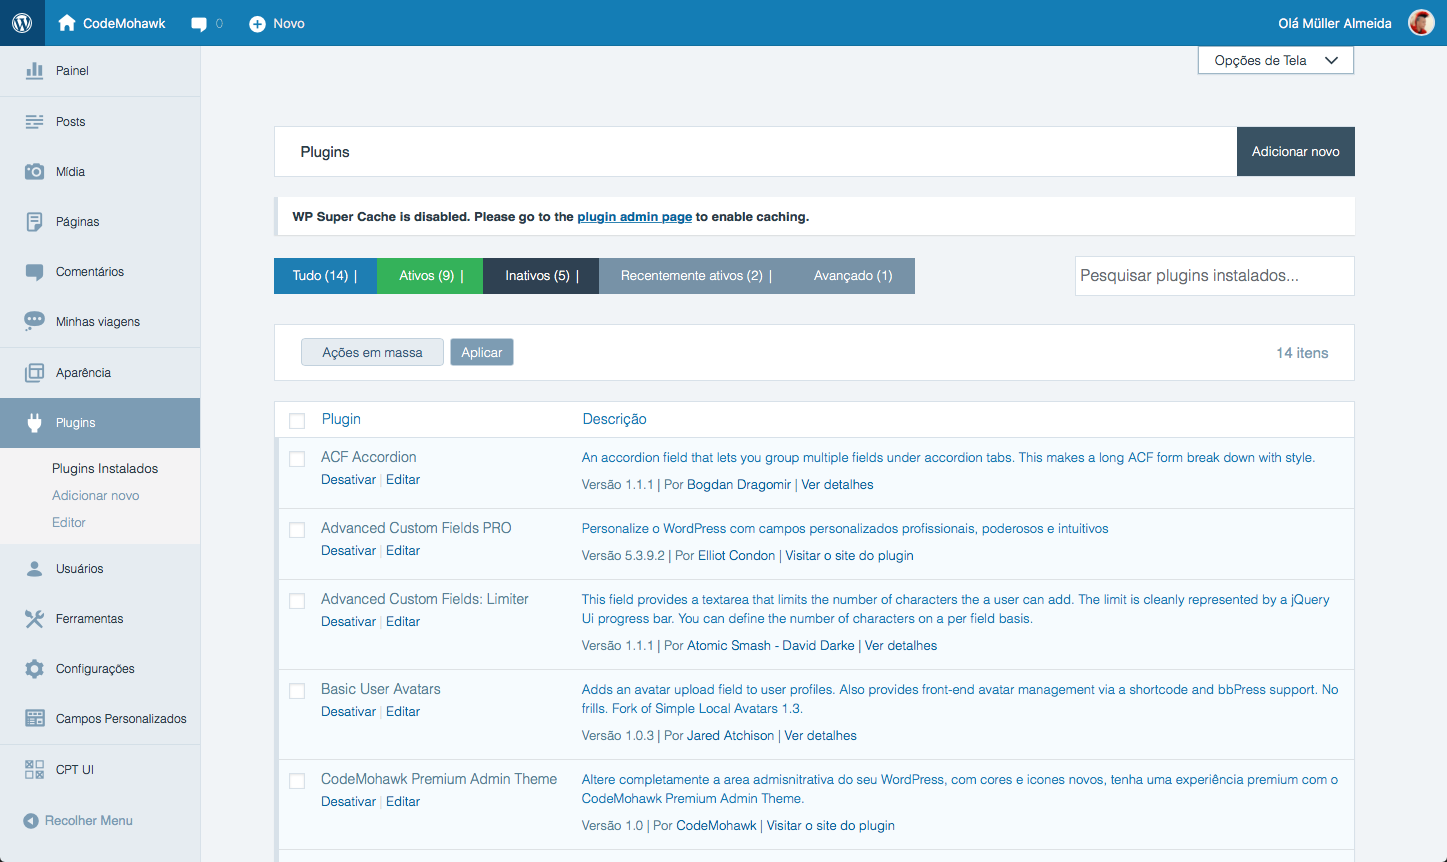Click the Adicionar novo button
The image size is (1447, 862).
tap(1295, 151)
